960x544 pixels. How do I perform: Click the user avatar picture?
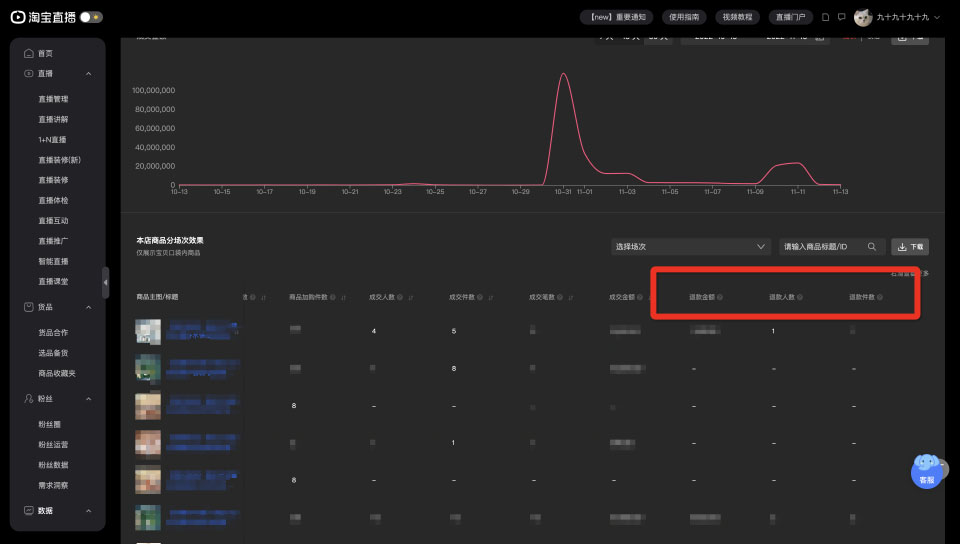point(862,17)
